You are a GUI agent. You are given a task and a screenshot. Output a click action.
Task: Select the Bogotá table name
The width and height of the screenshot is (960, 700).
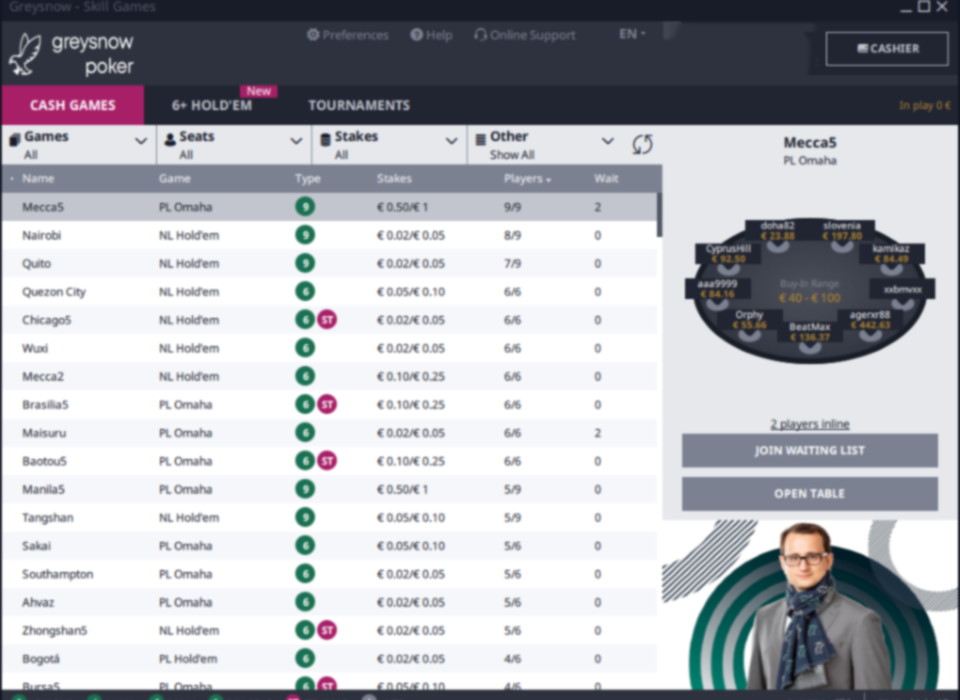pos(40,658)
